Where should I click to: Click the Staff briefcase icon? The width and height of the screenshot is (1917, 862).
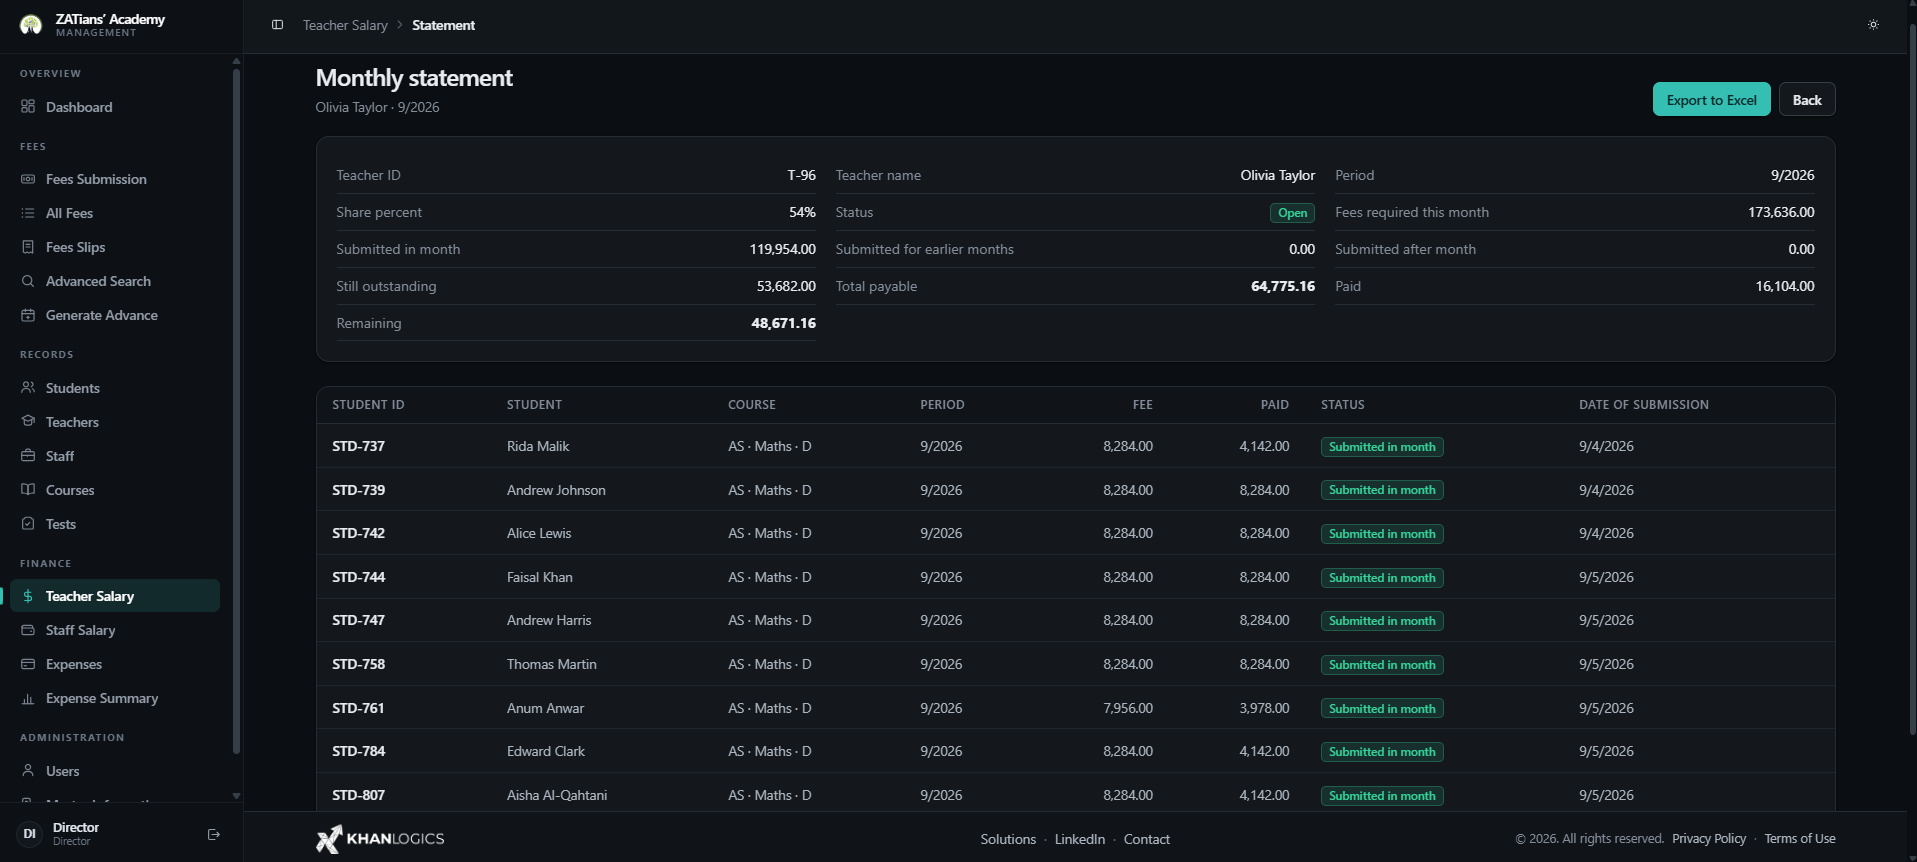pos(28,456)
